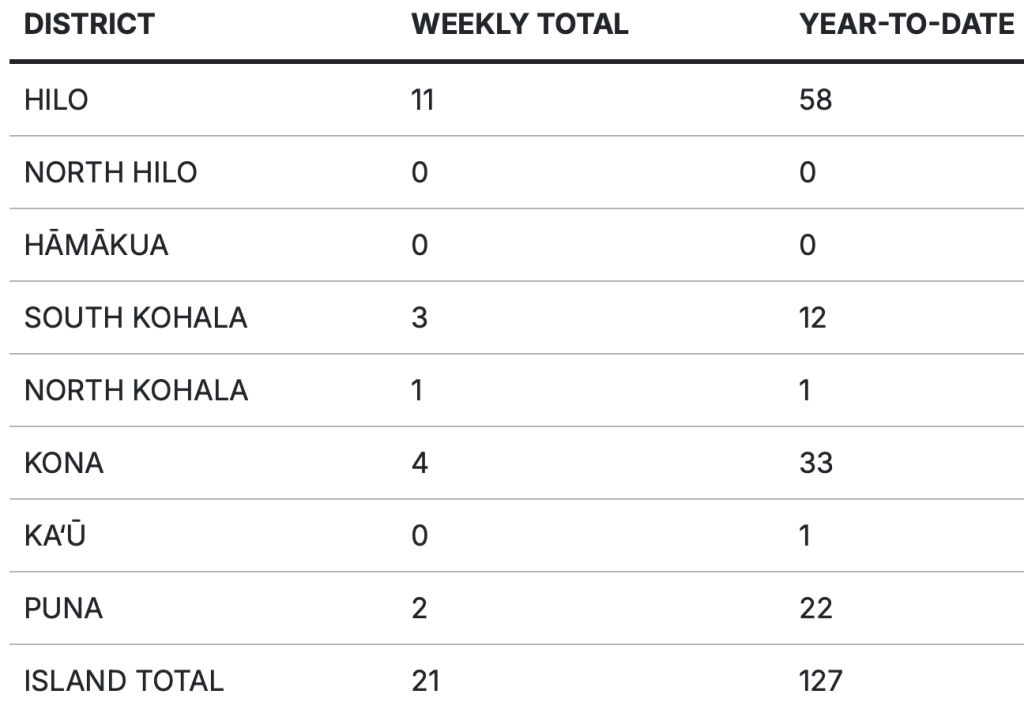Click South Kohala's year-to-date value 12
The height and width of the screenshot is (713, 1024).
(x=815, y=318)
